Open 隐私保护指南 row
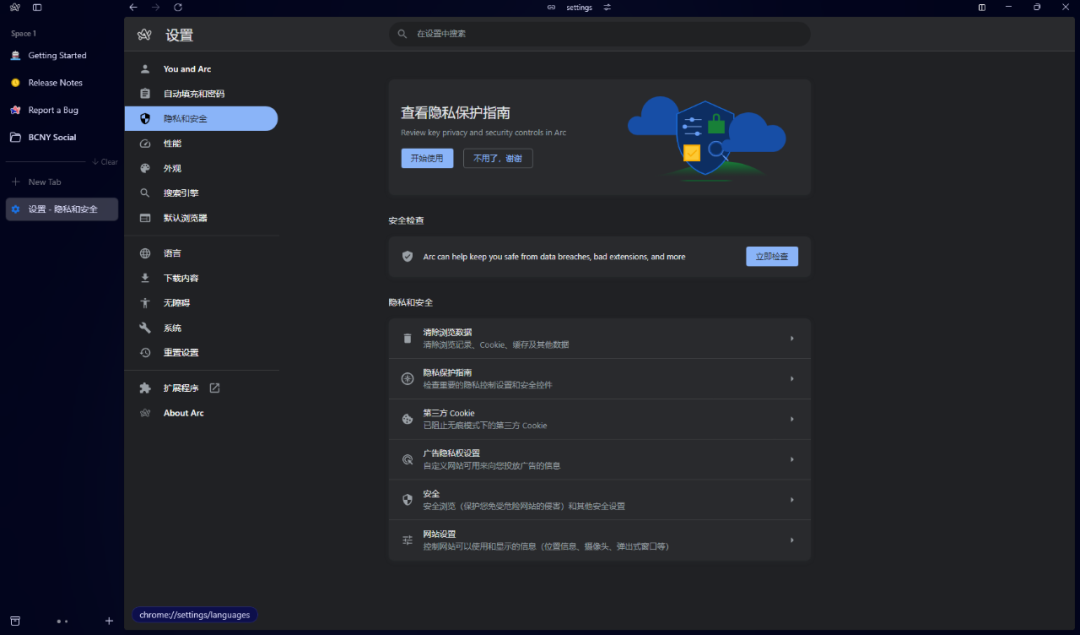 point(599,379)
